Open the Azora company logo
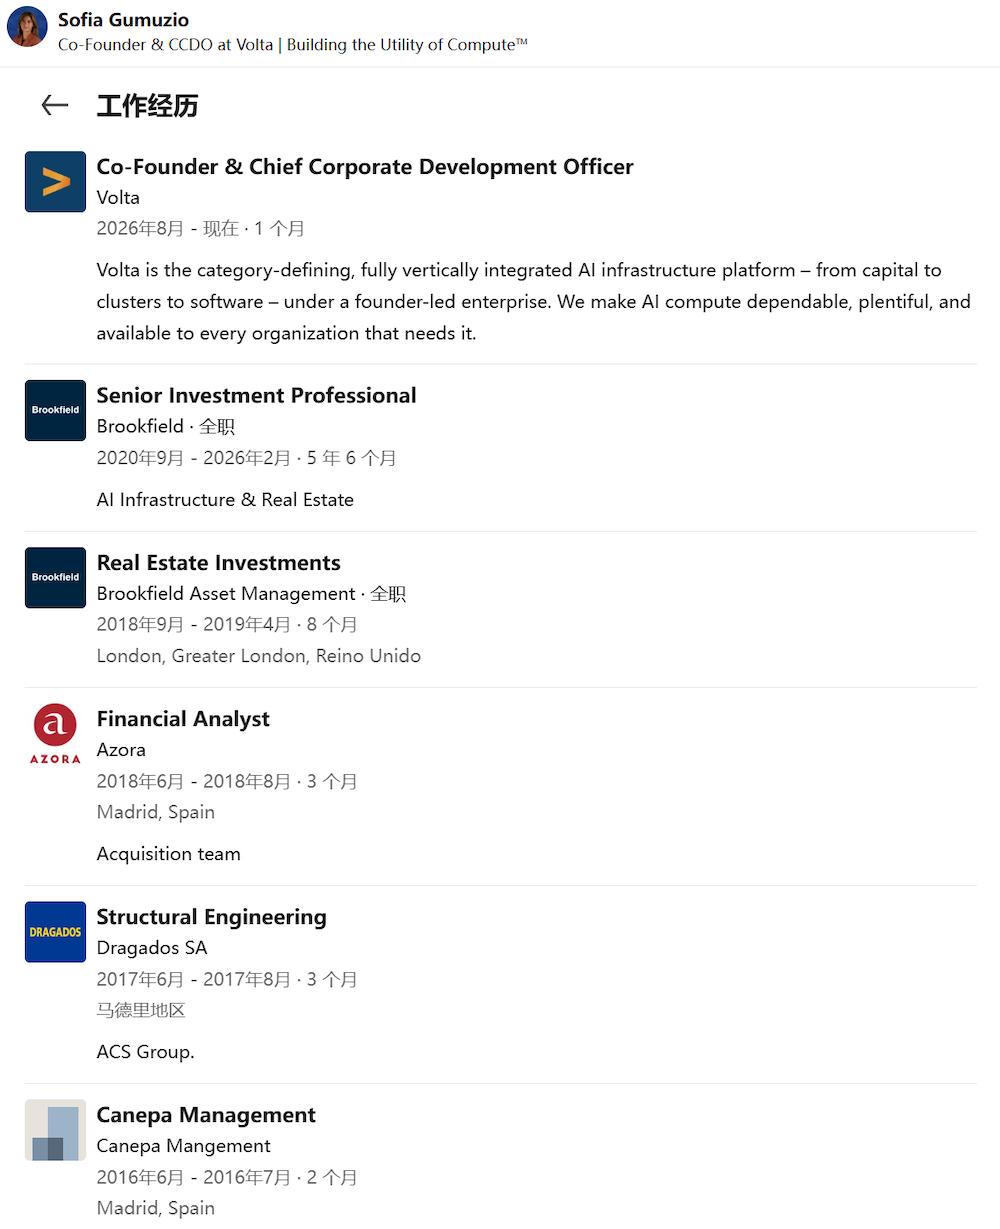The image size is (1000, 1229). coord(55,733)
